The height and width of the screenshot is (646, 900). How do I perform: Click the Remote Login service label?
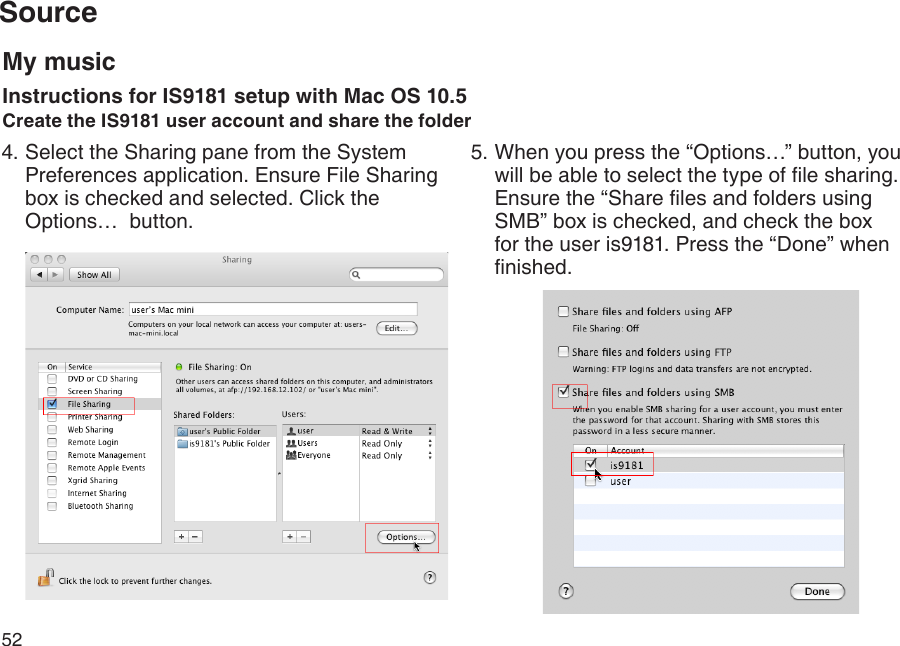point(93,442)
